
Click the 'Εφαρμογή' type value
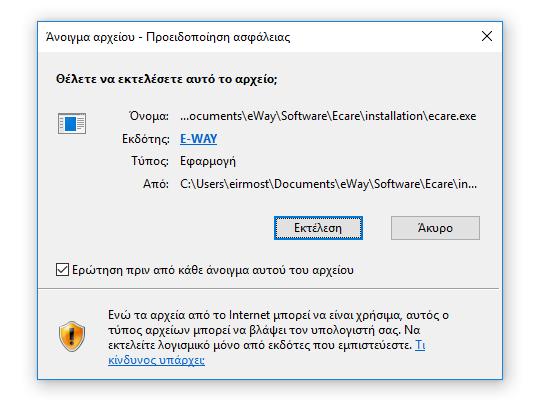208,161
